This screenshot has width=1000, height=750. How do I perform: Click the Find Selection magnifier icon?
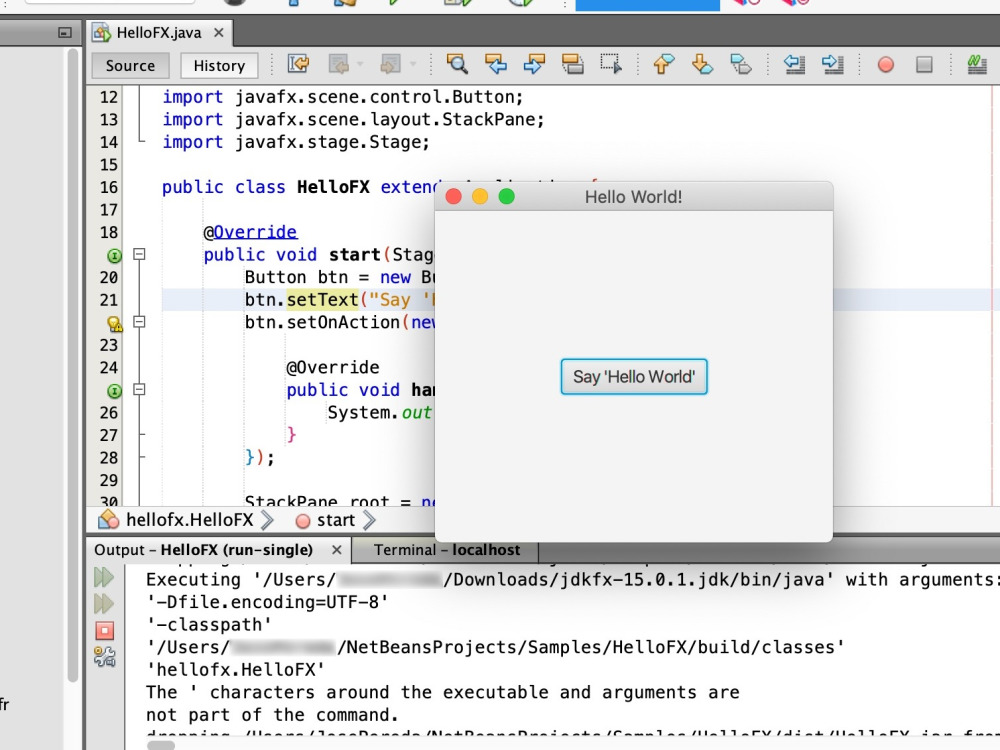(457, 64)
